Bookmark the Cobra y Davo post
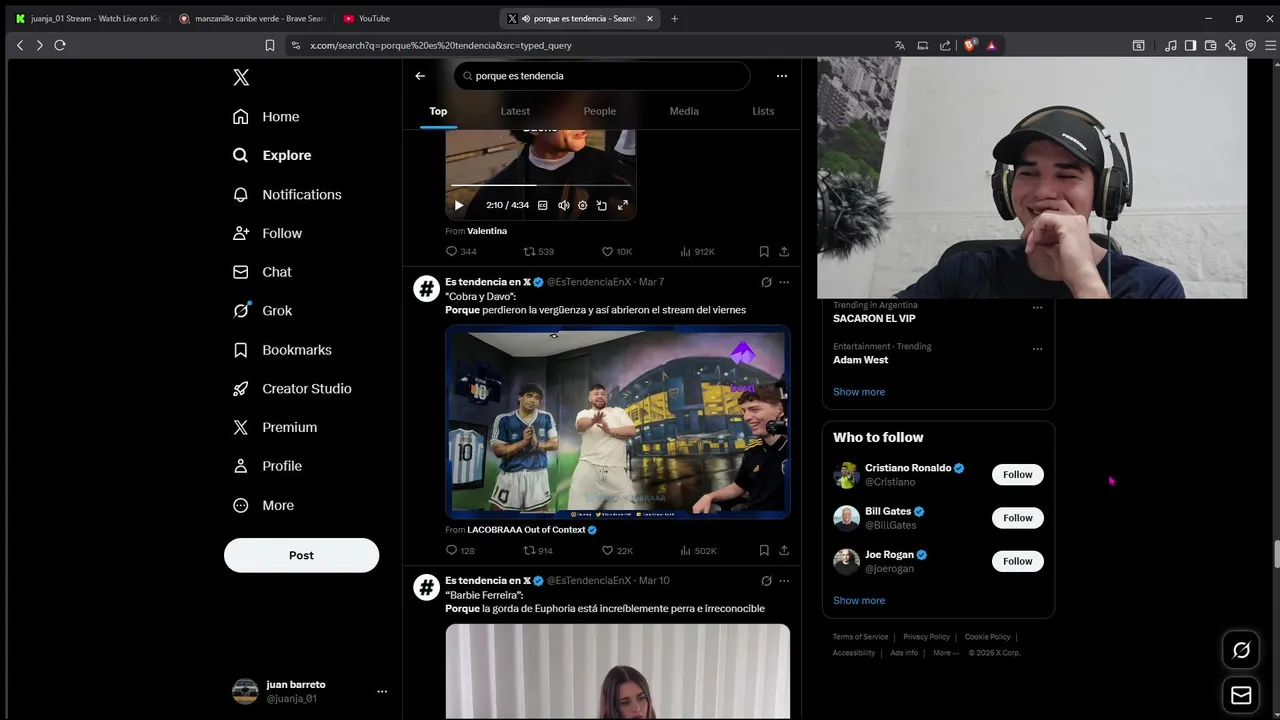Viewport: 1280px width, 720px height. [764, 551]
